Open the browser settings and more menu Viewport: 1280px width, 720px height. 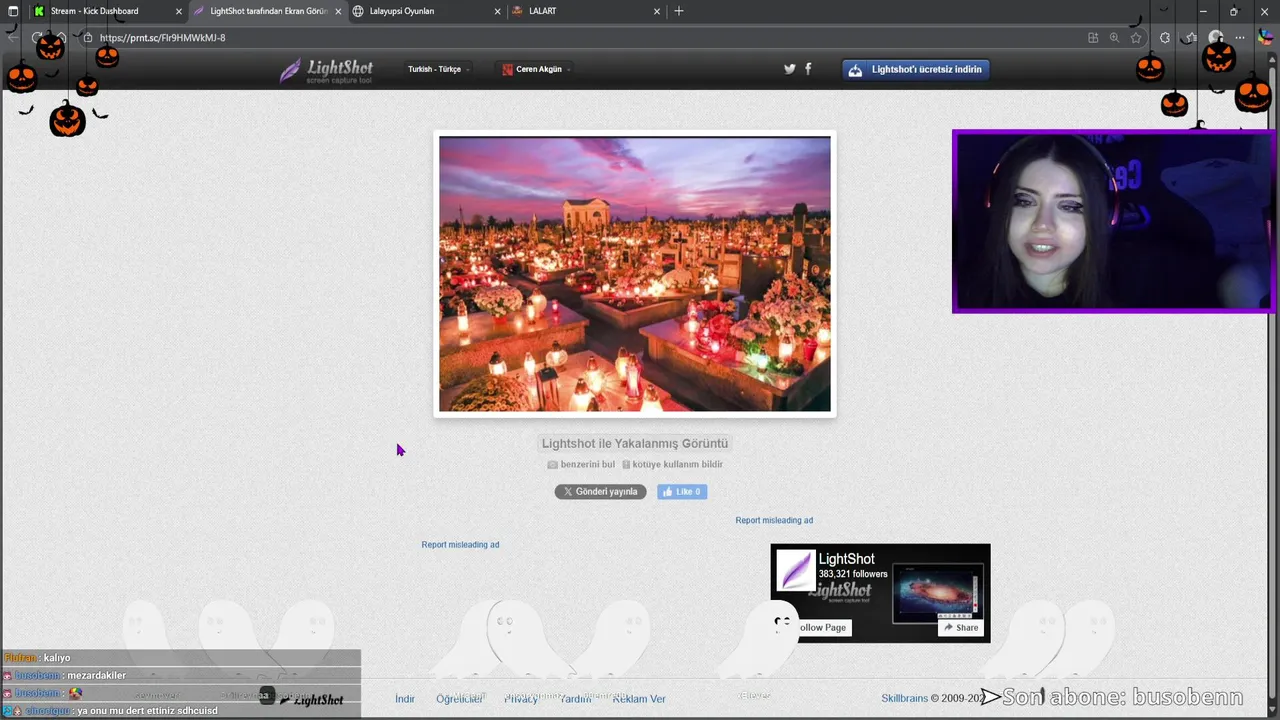coord(1241,38)
